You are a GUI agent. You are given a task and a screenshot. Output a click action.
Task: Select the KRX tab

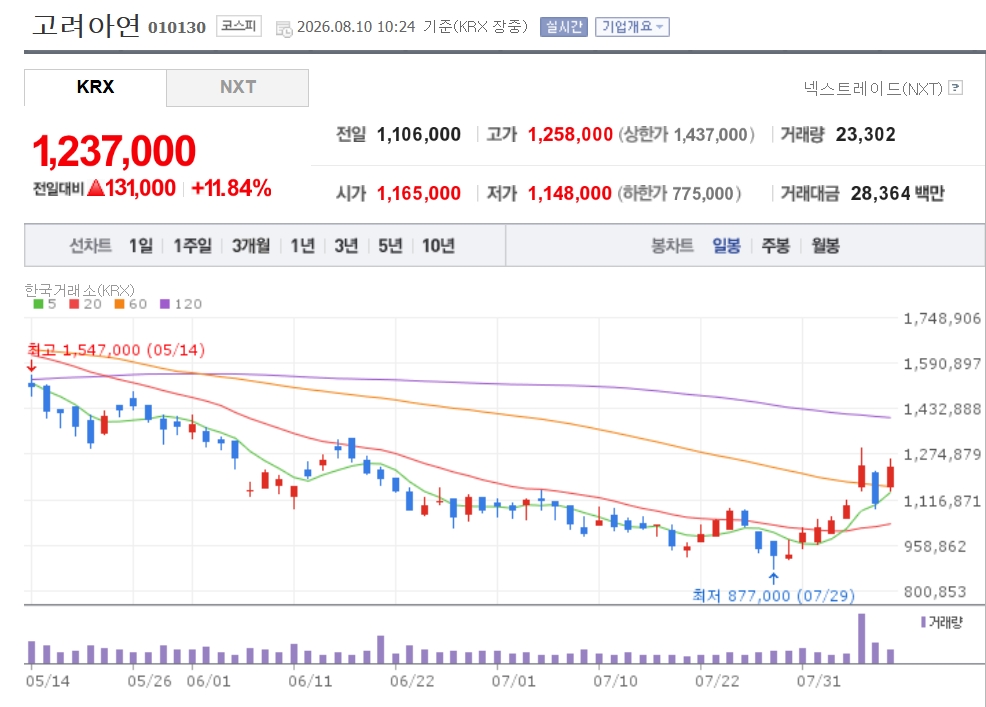click(95, 87)
